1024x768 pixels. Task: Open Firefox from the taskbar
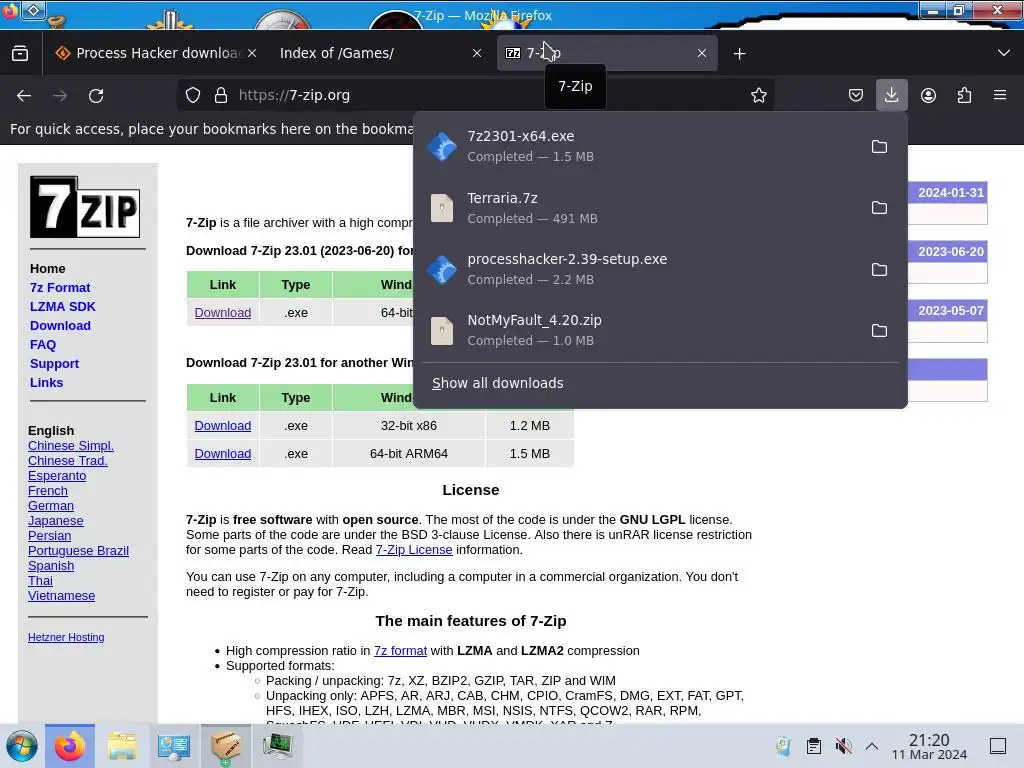point(70,746)
